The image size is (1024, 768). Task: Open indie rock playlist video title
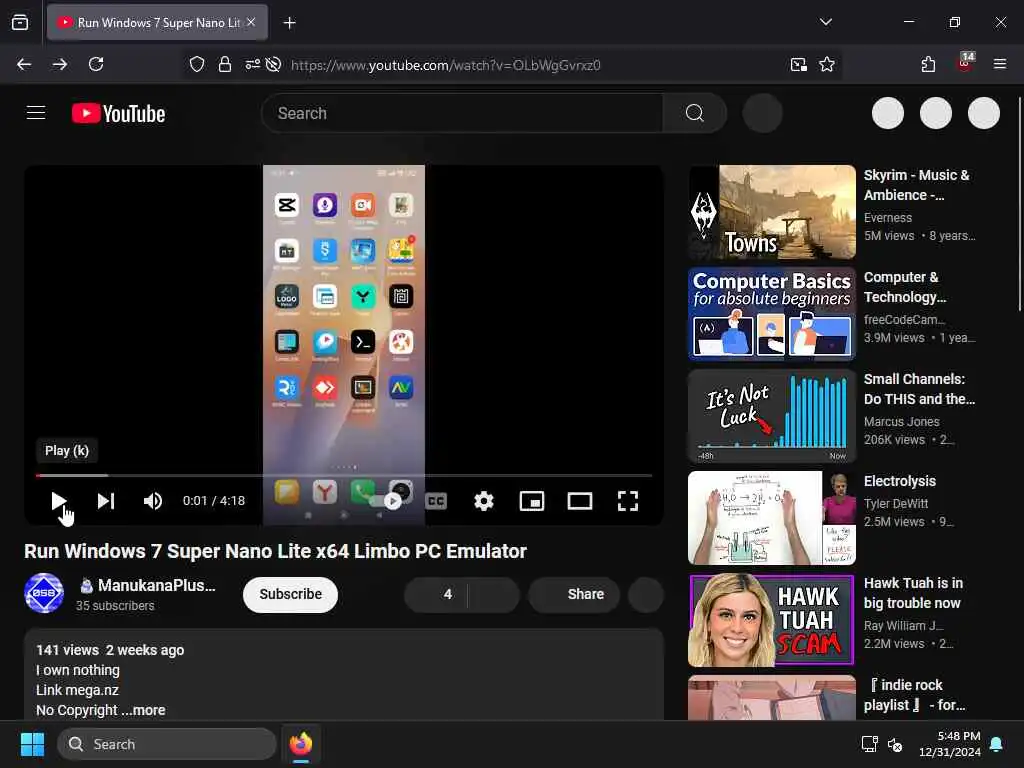pos(916,695)
